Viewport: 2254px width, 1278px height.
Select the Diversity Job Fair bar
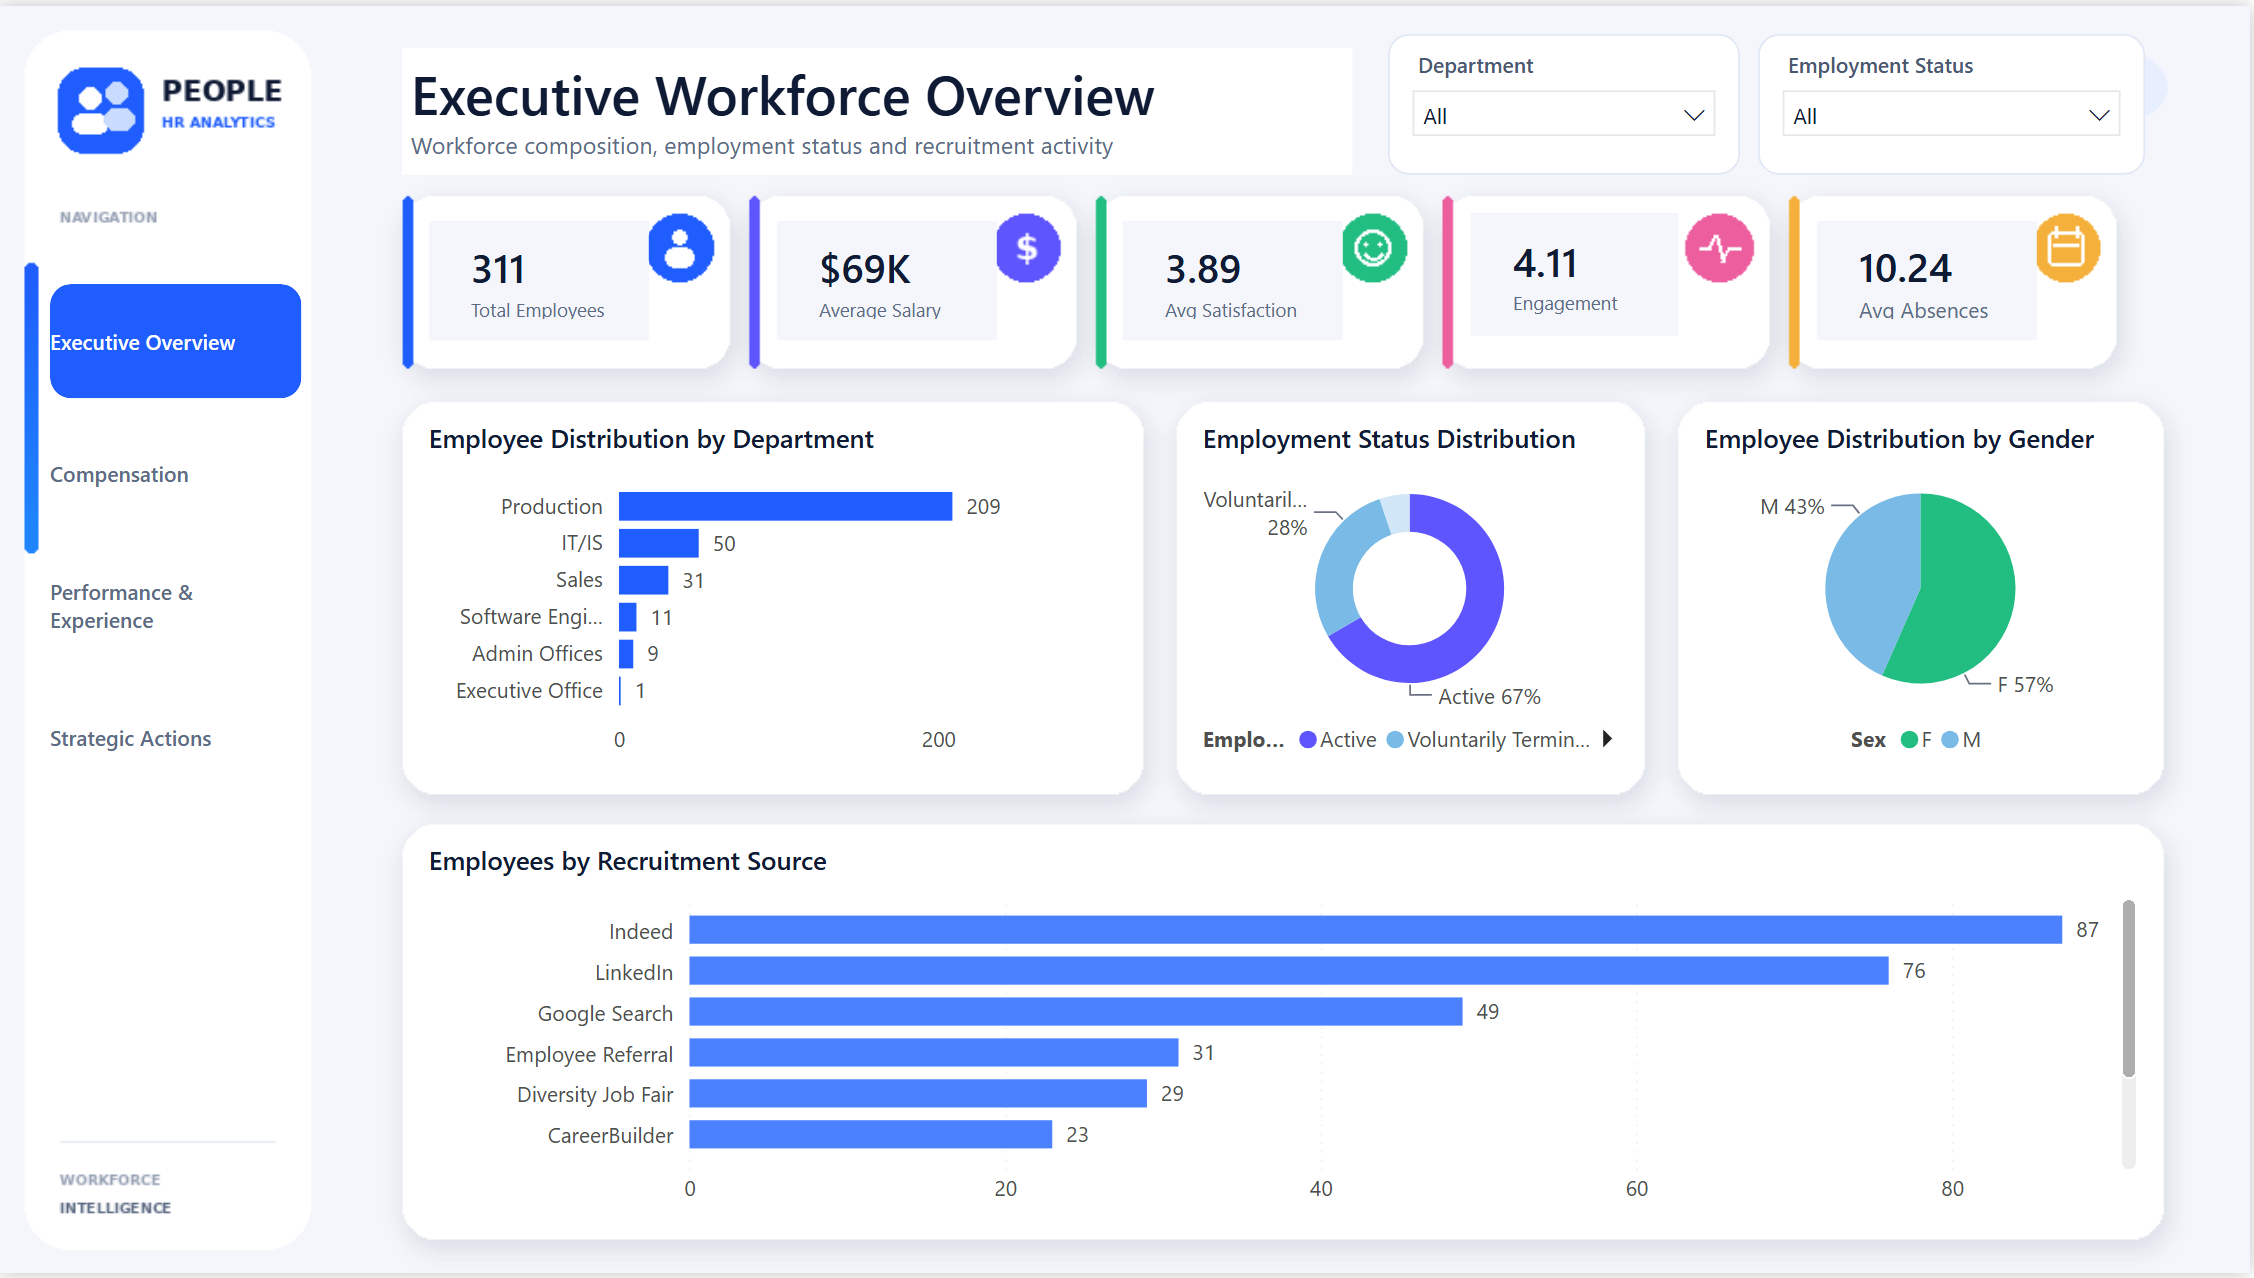tap(918, 1094)
